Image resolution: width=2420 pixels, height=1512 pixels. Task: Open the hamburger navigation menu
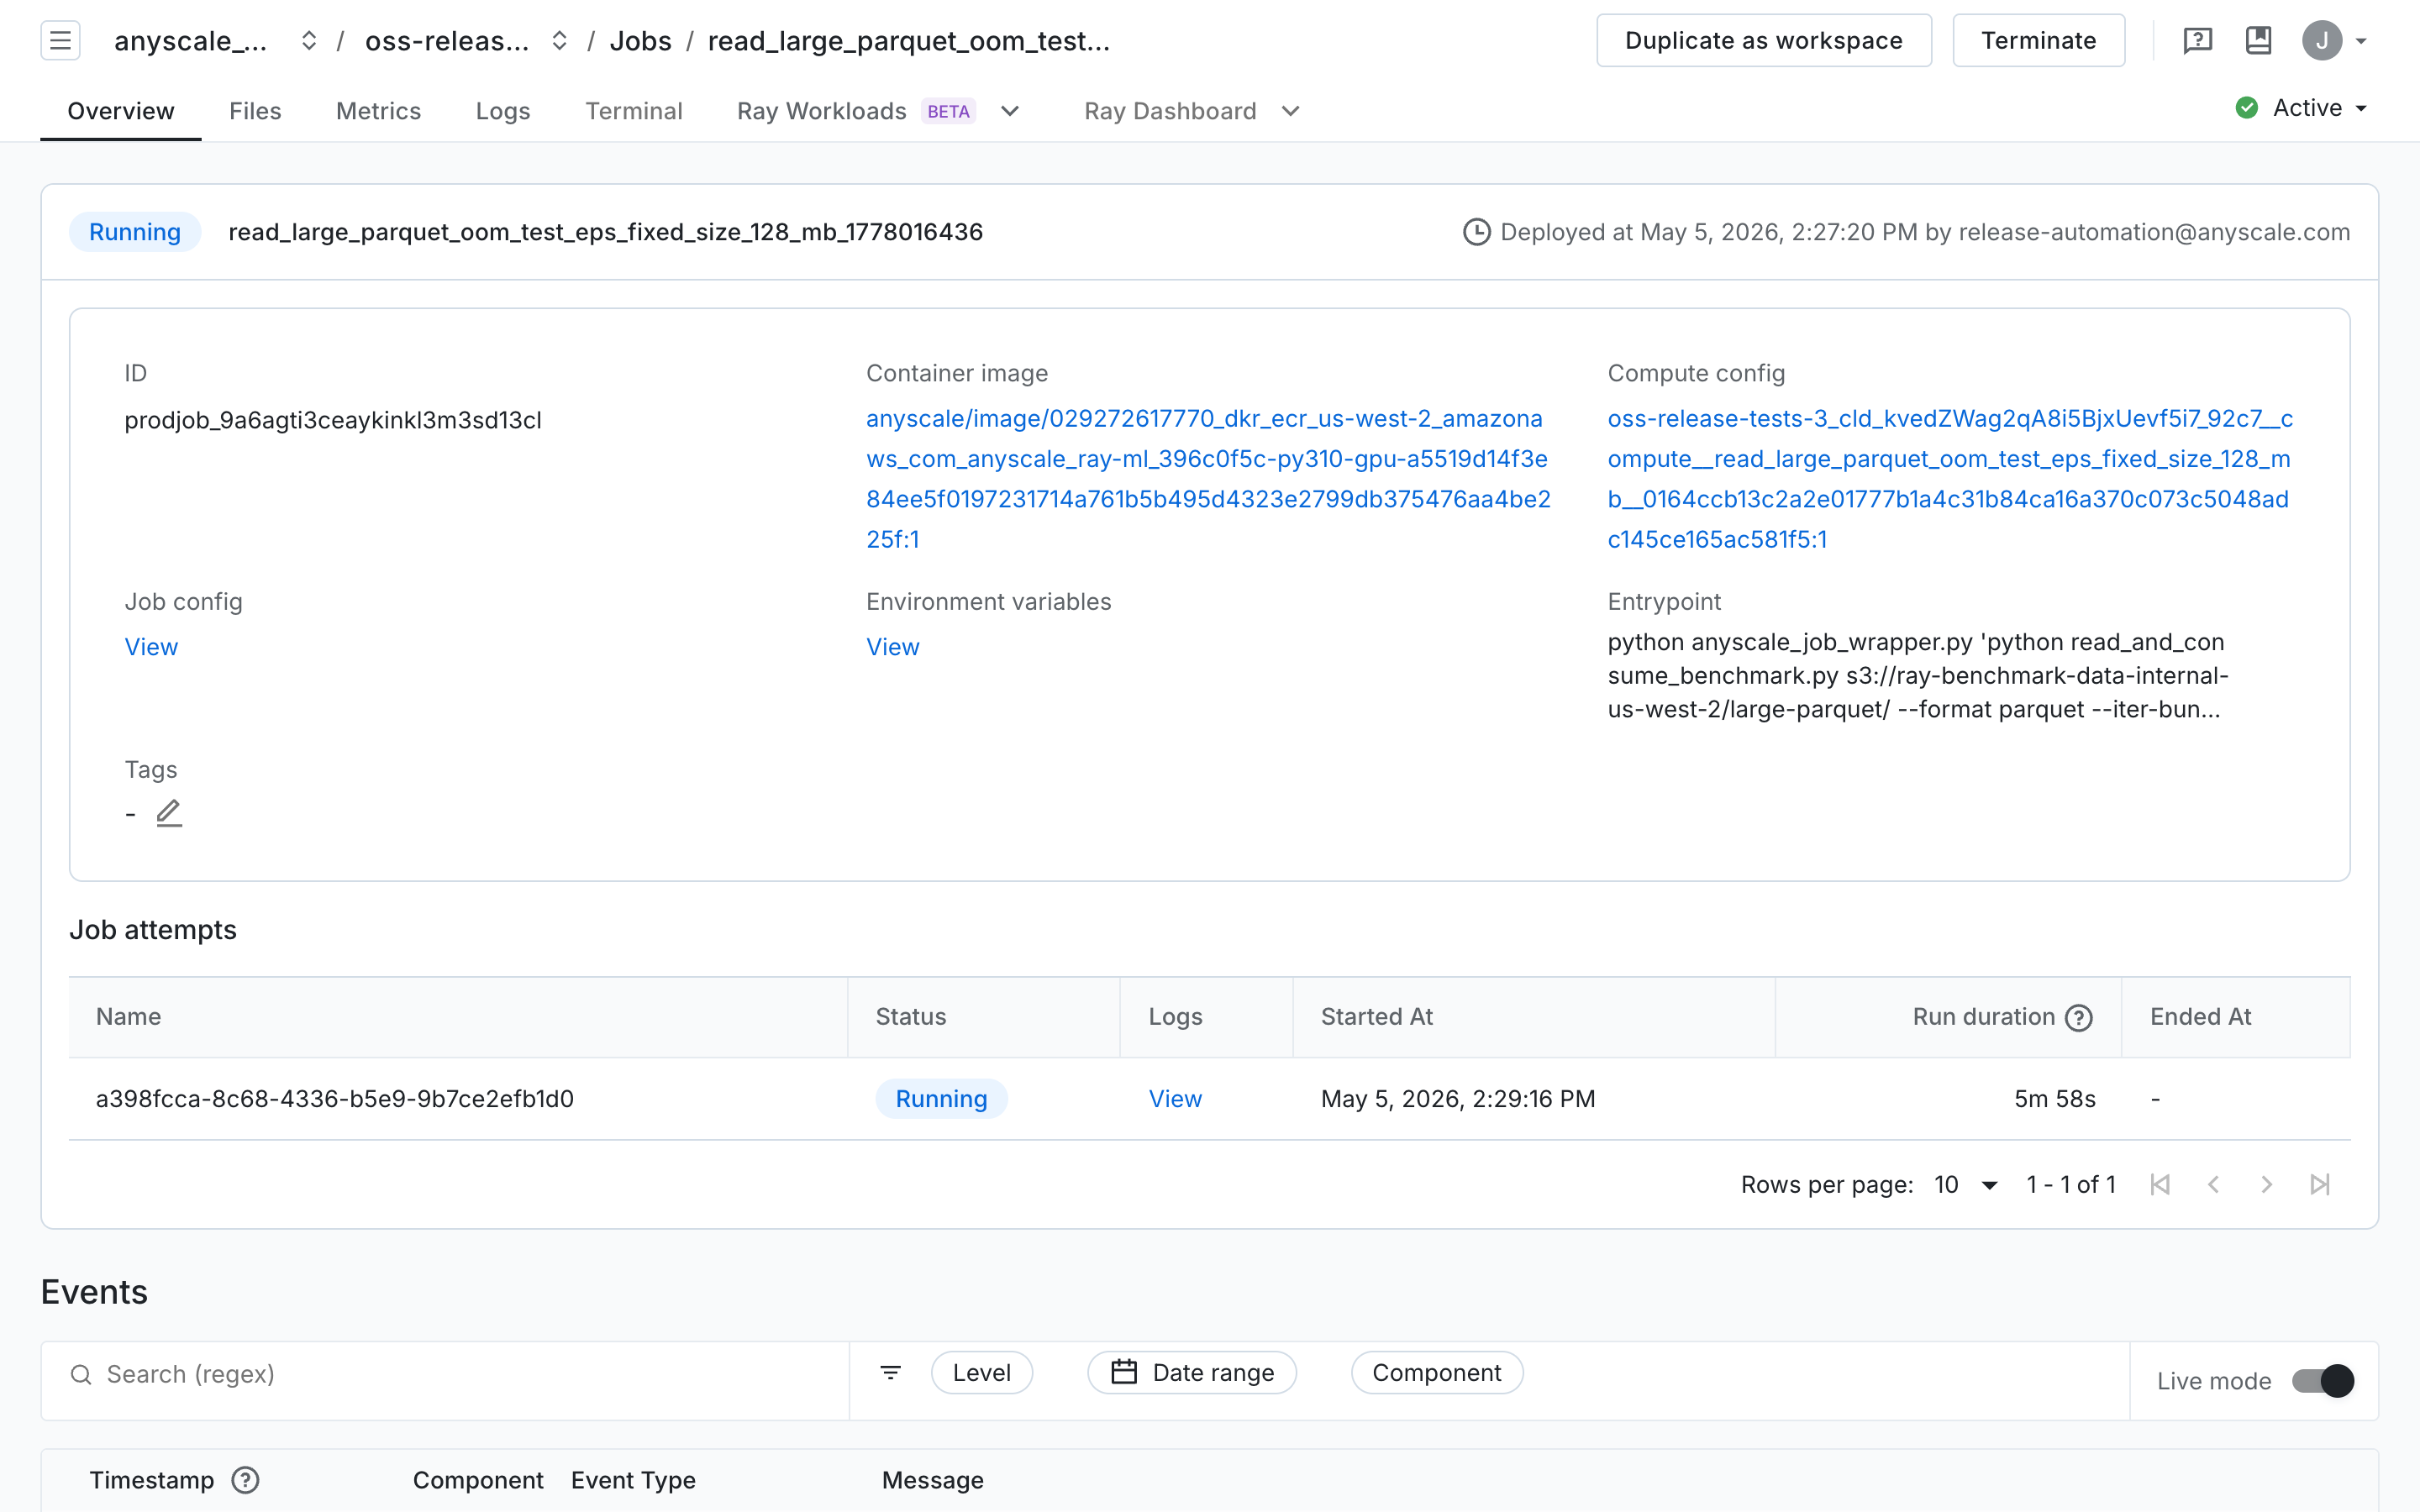coord(60,40)
